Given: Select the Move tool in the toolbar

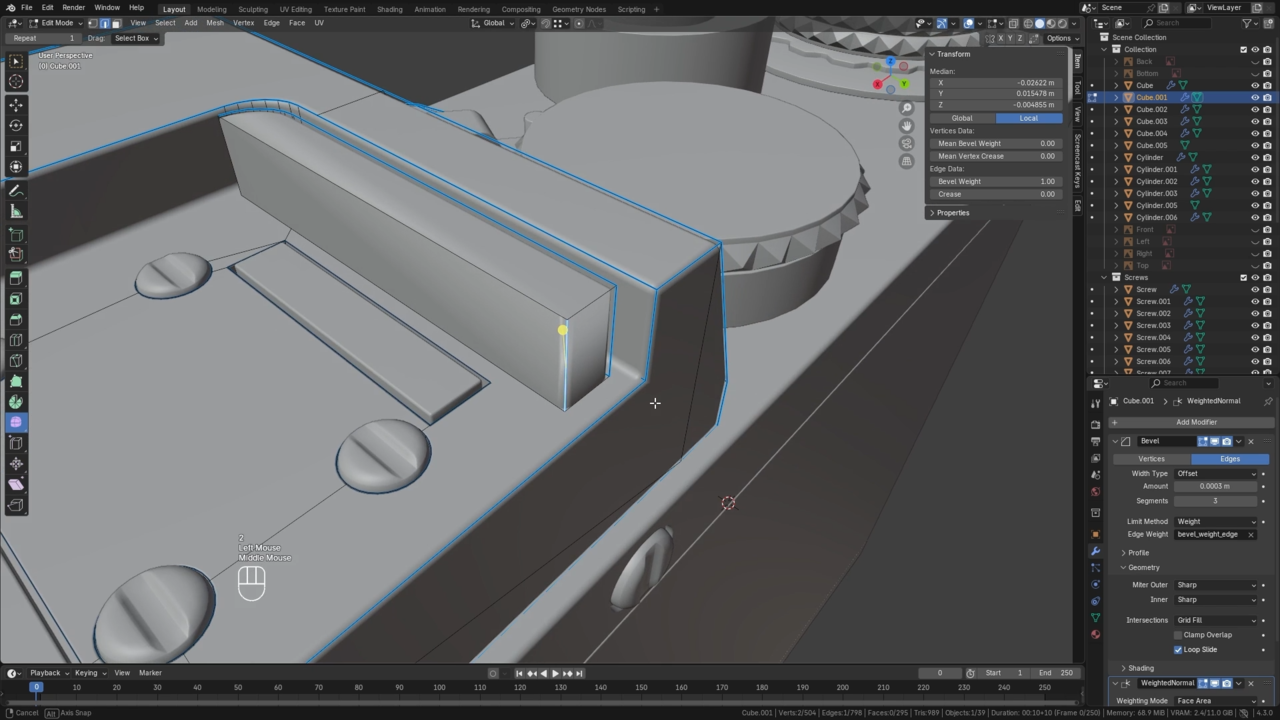Looking at the screenshot, I should coord(16,105).
